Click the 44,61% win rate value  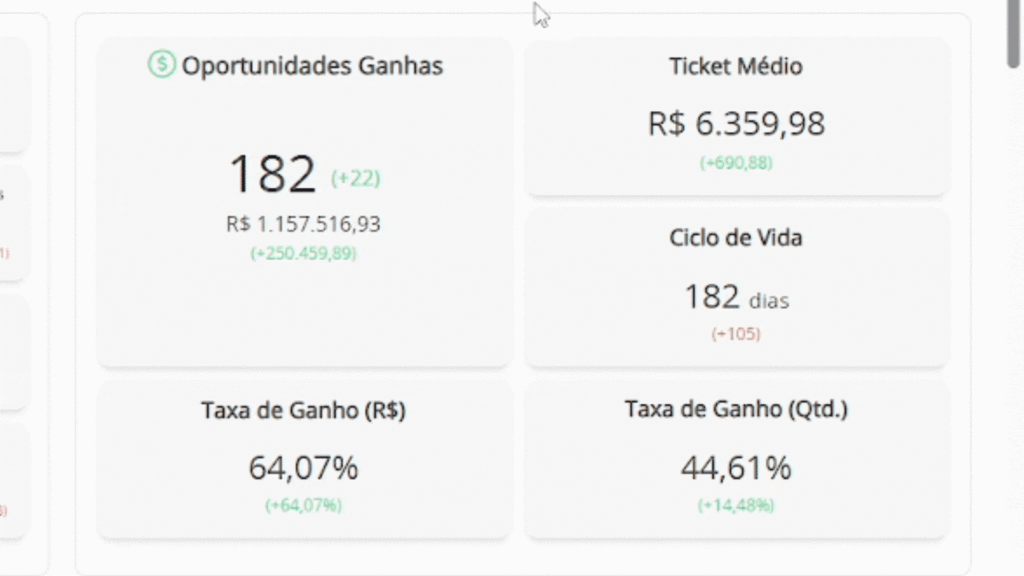pos(736,468)
